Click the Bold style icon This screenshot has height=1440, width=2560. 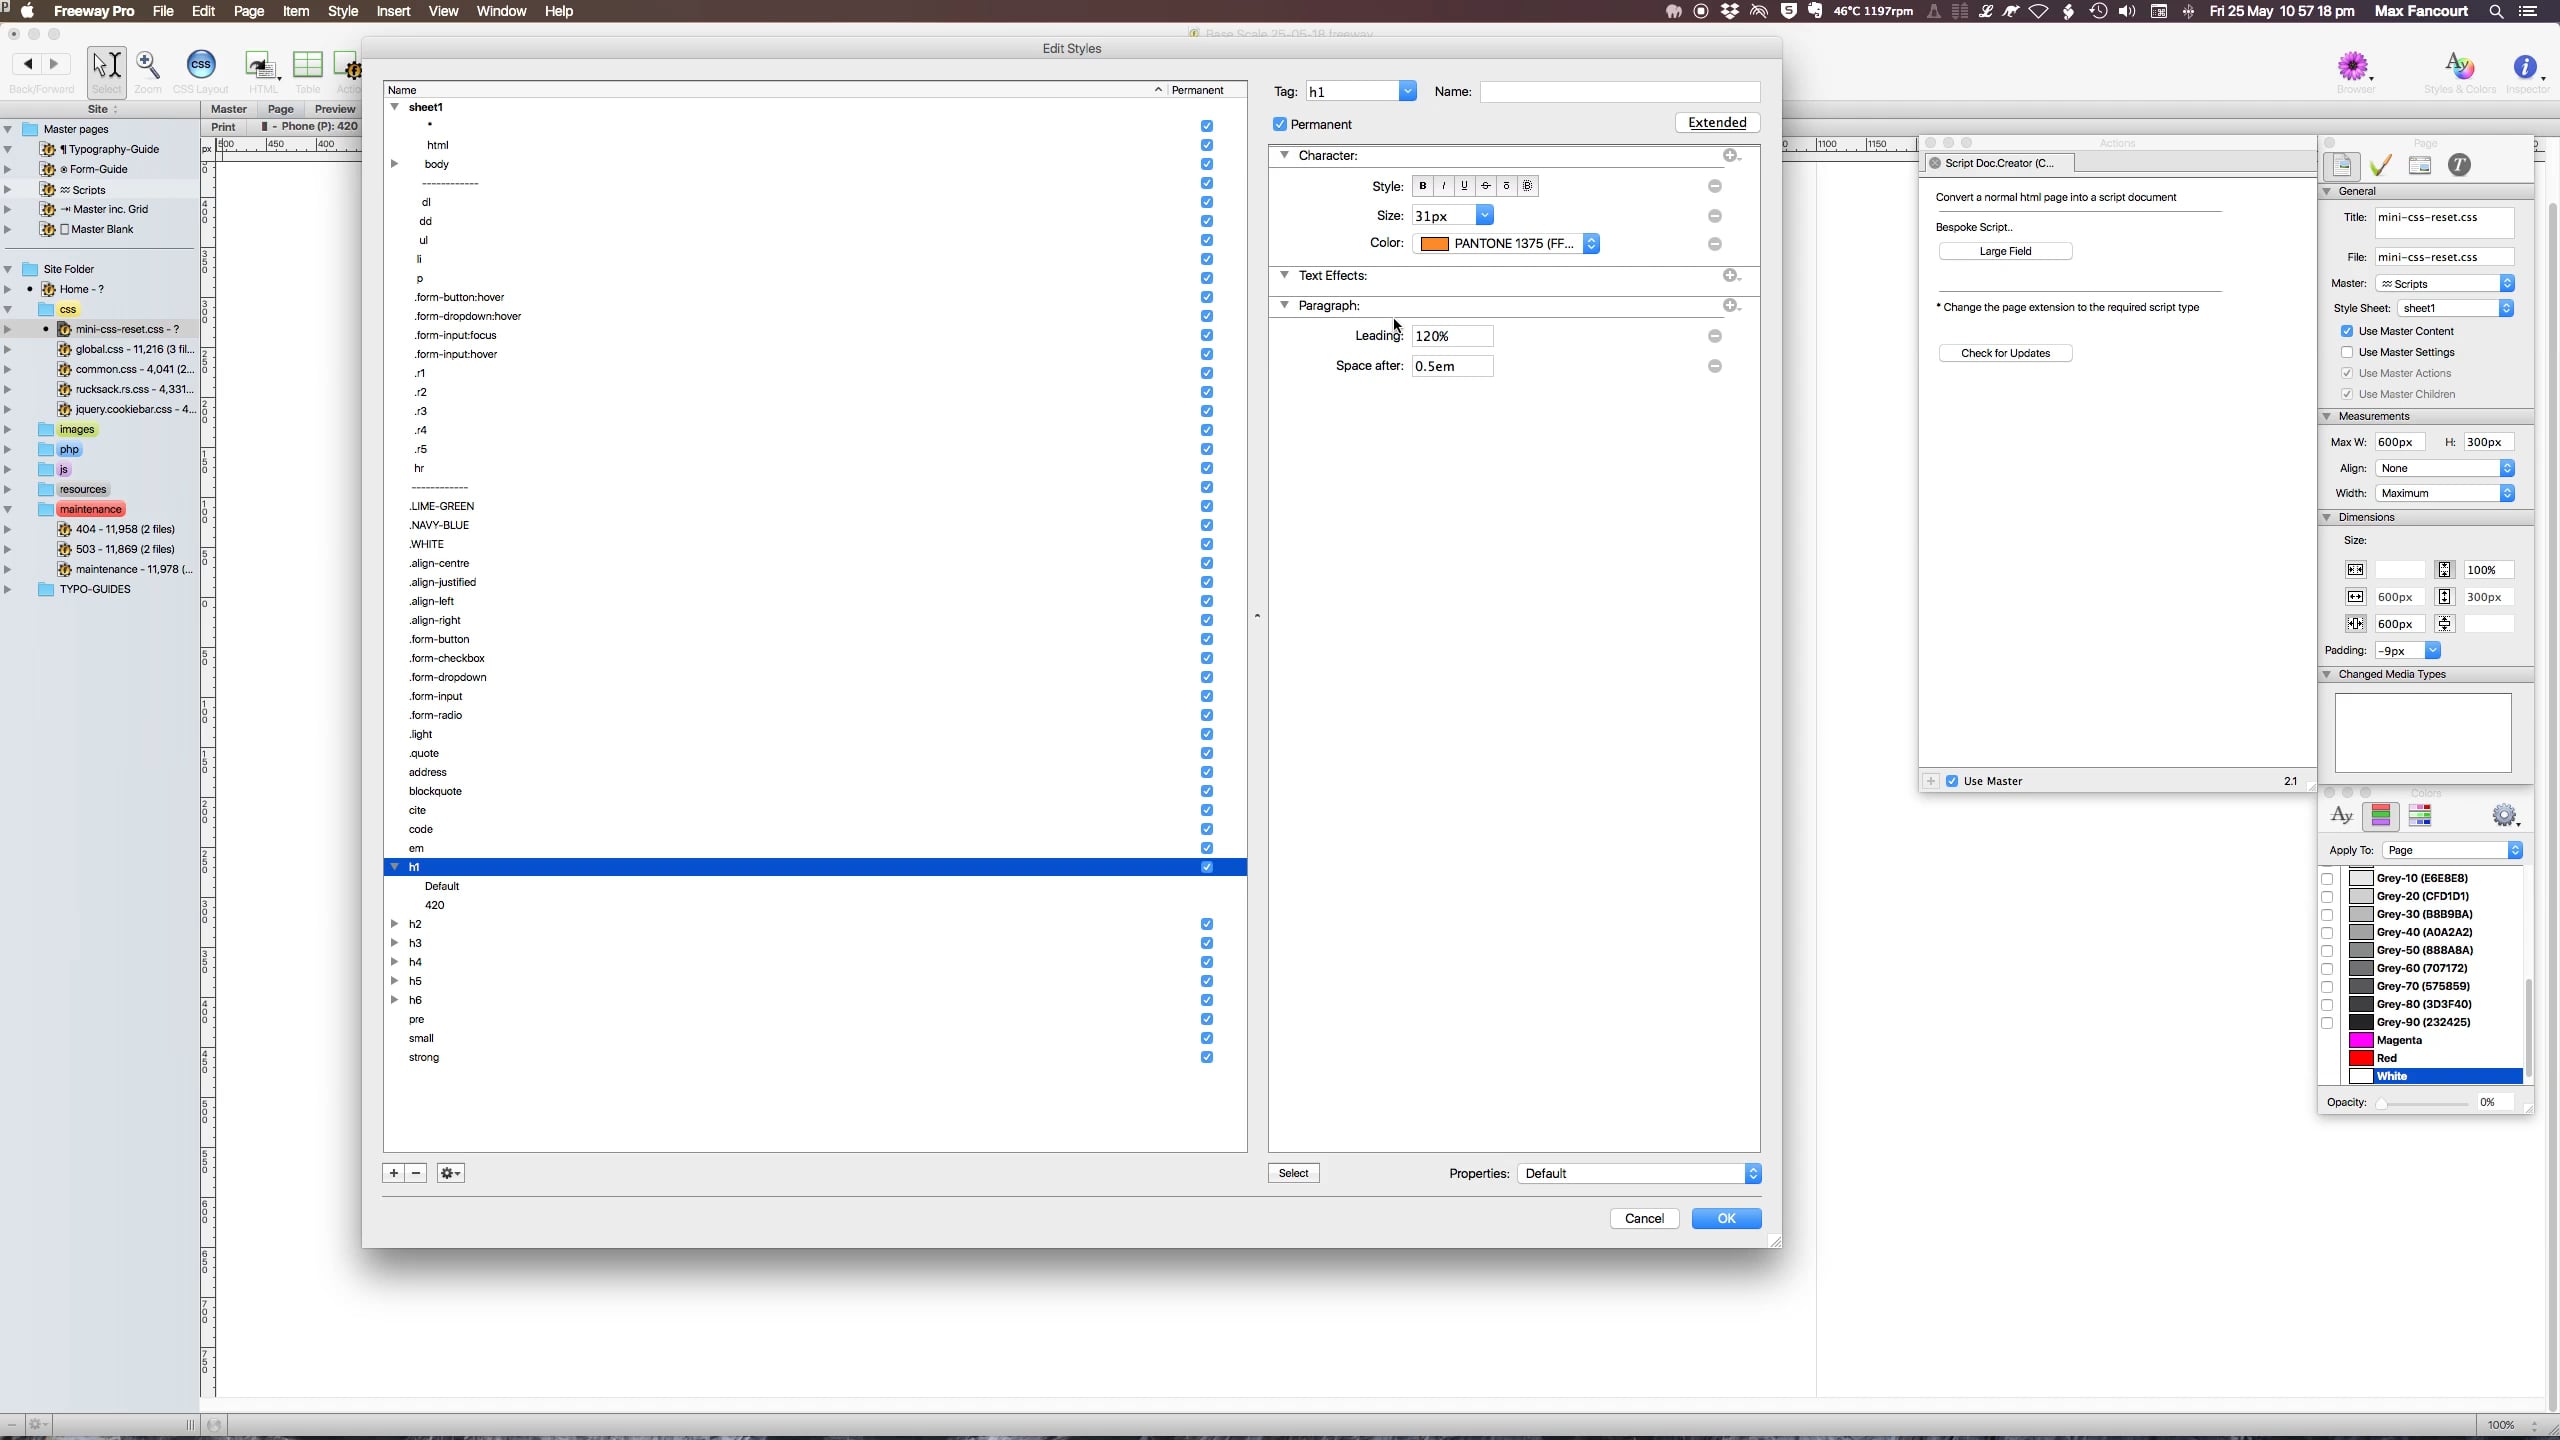click(1423, 186)
